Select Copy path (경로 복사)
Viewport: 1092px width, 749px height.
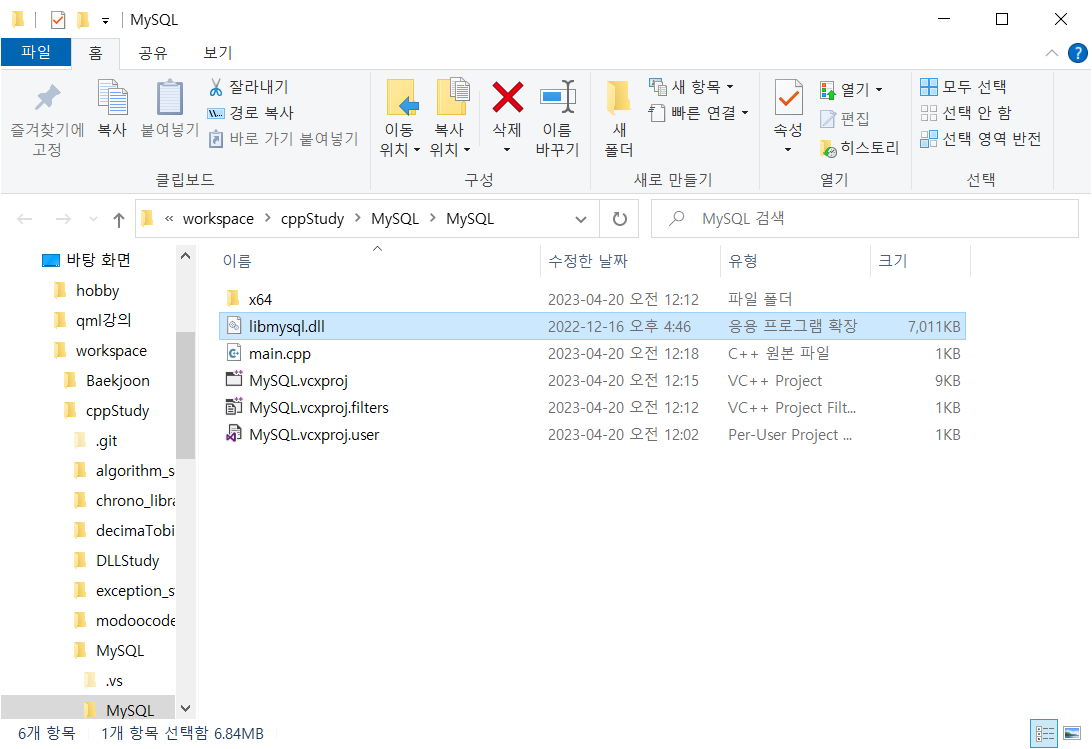pyautogui.click(x=251, y=113)
